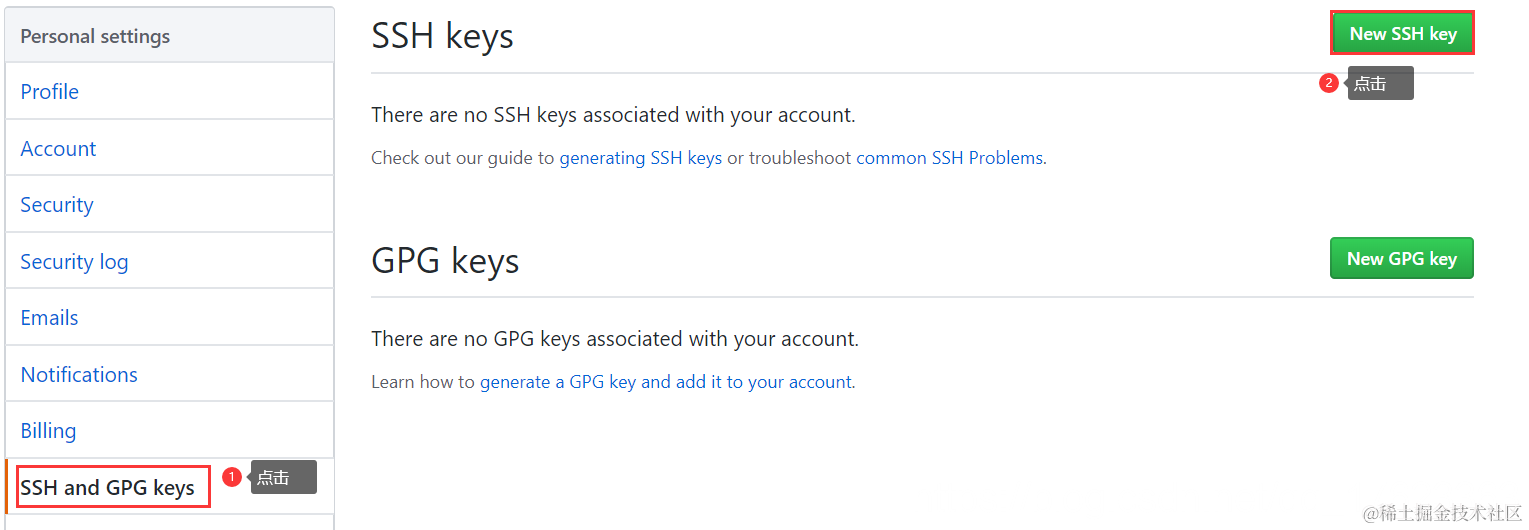This screenshot has height=530, width=1529.
Task: Open the common SSH Problems link
Action: [x=949, y=158]
